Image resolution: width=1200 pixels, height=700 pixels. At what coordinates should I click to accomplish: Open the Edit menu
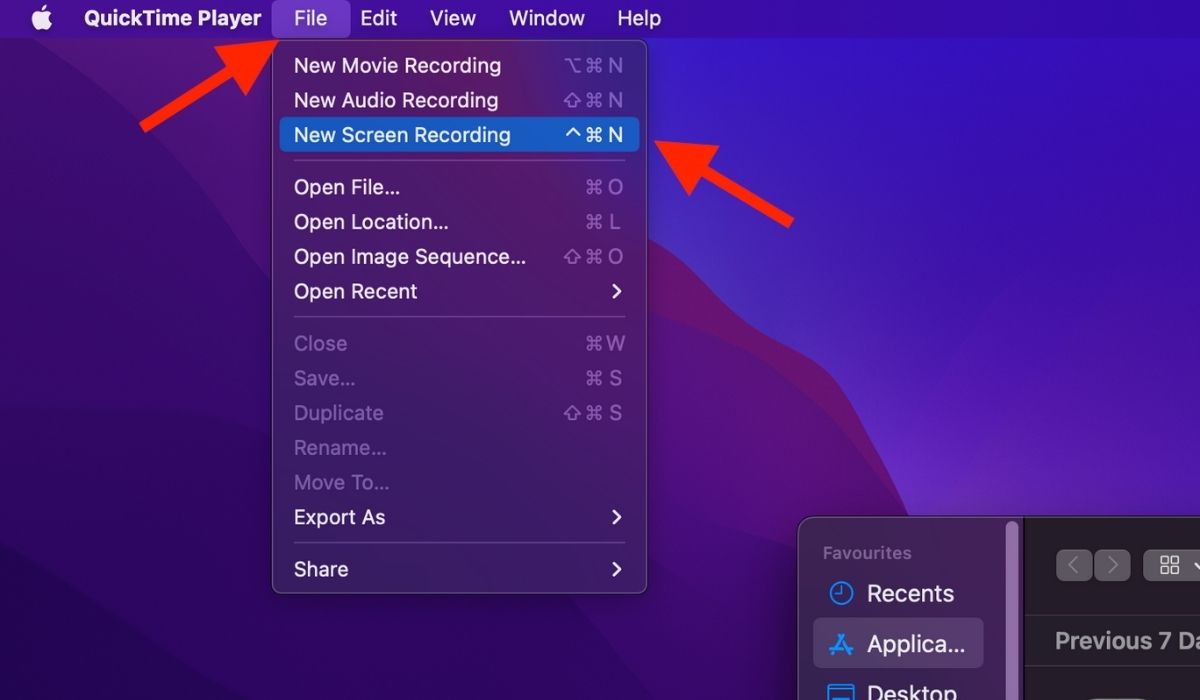[x=378, y=17]
